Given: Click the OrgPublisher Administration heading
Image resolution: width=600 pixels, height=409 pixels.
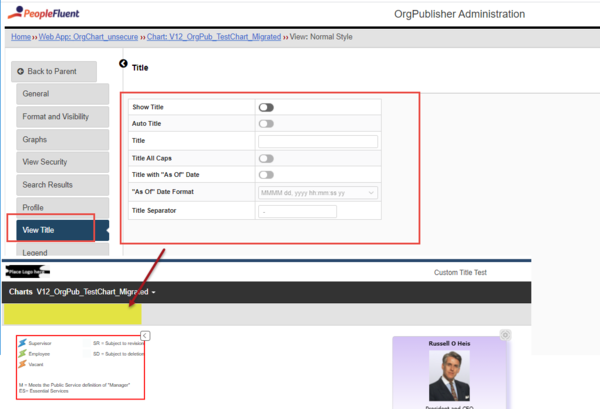Looking at the screenshot, I should (x=460, y=14).
